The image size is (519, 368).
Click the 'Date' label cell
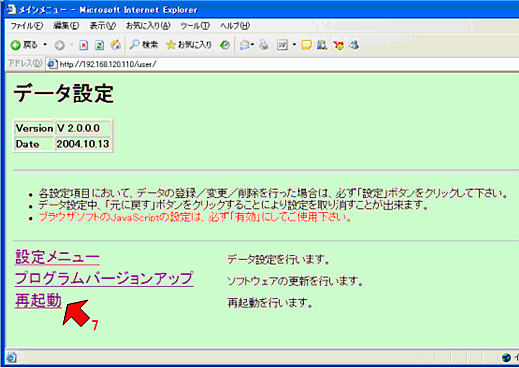(34, 144)
